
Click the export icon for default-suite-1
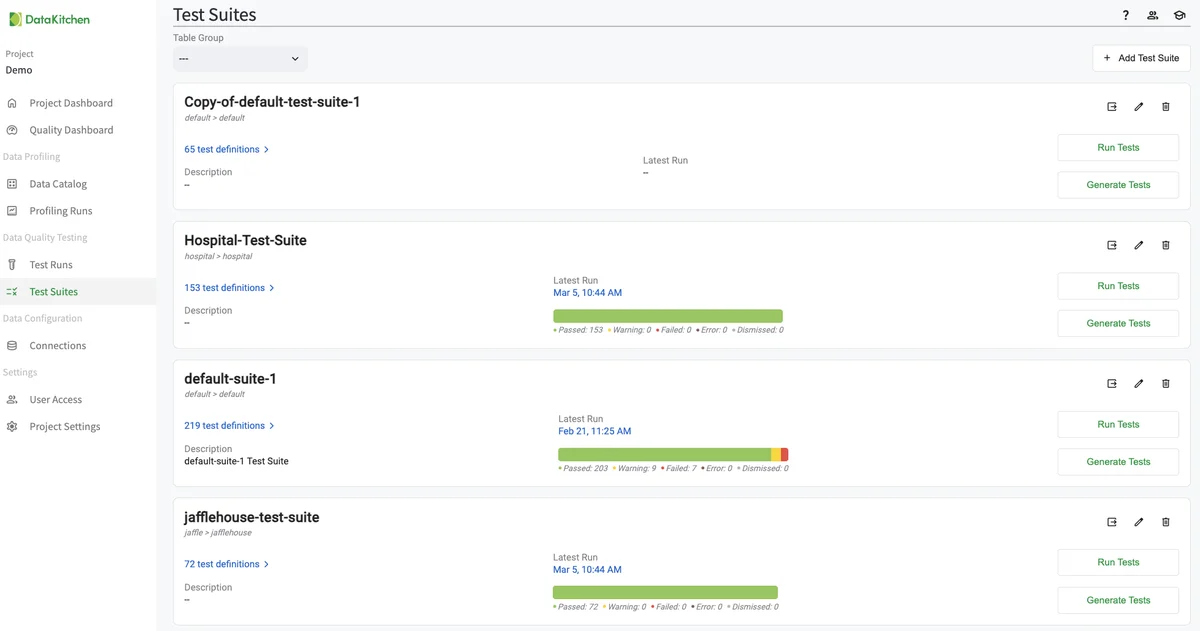tap(1110, 383)
